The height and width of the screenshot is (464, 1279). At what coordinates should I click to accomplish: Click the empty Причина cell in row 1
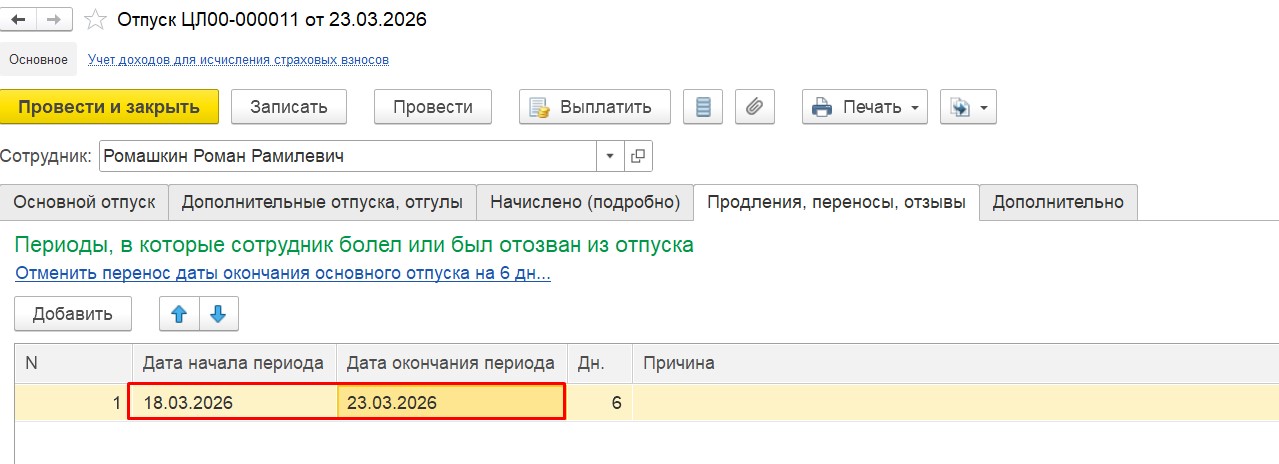click(x=955, y=403)
